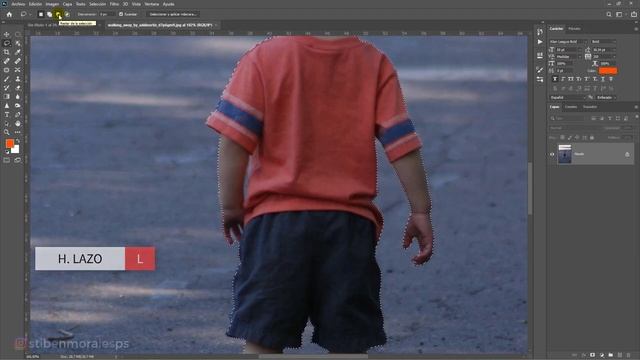Open the share icon at top right
640x360 pixels.
point(633,14)
